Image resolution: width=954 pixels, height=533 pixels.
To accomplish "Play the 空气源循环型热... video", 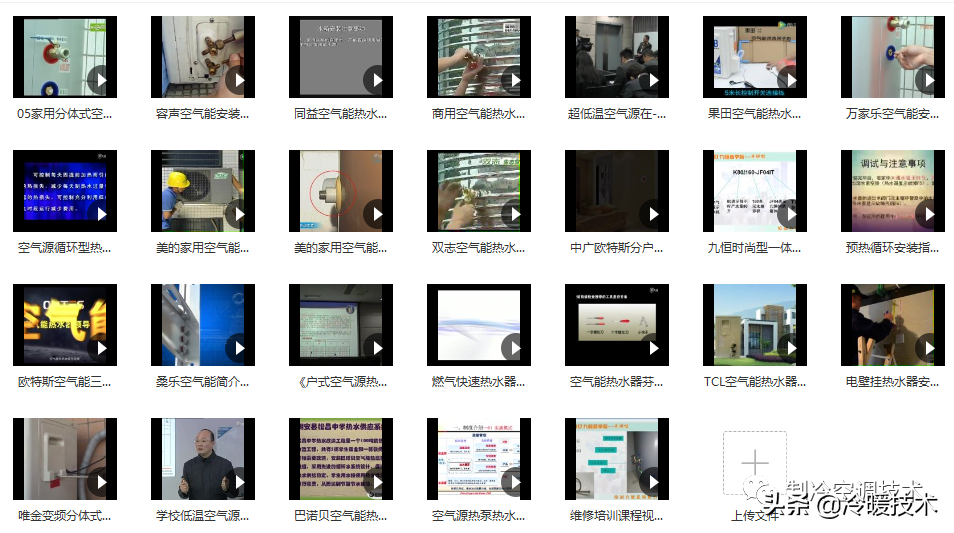I will tap(100, 214).
